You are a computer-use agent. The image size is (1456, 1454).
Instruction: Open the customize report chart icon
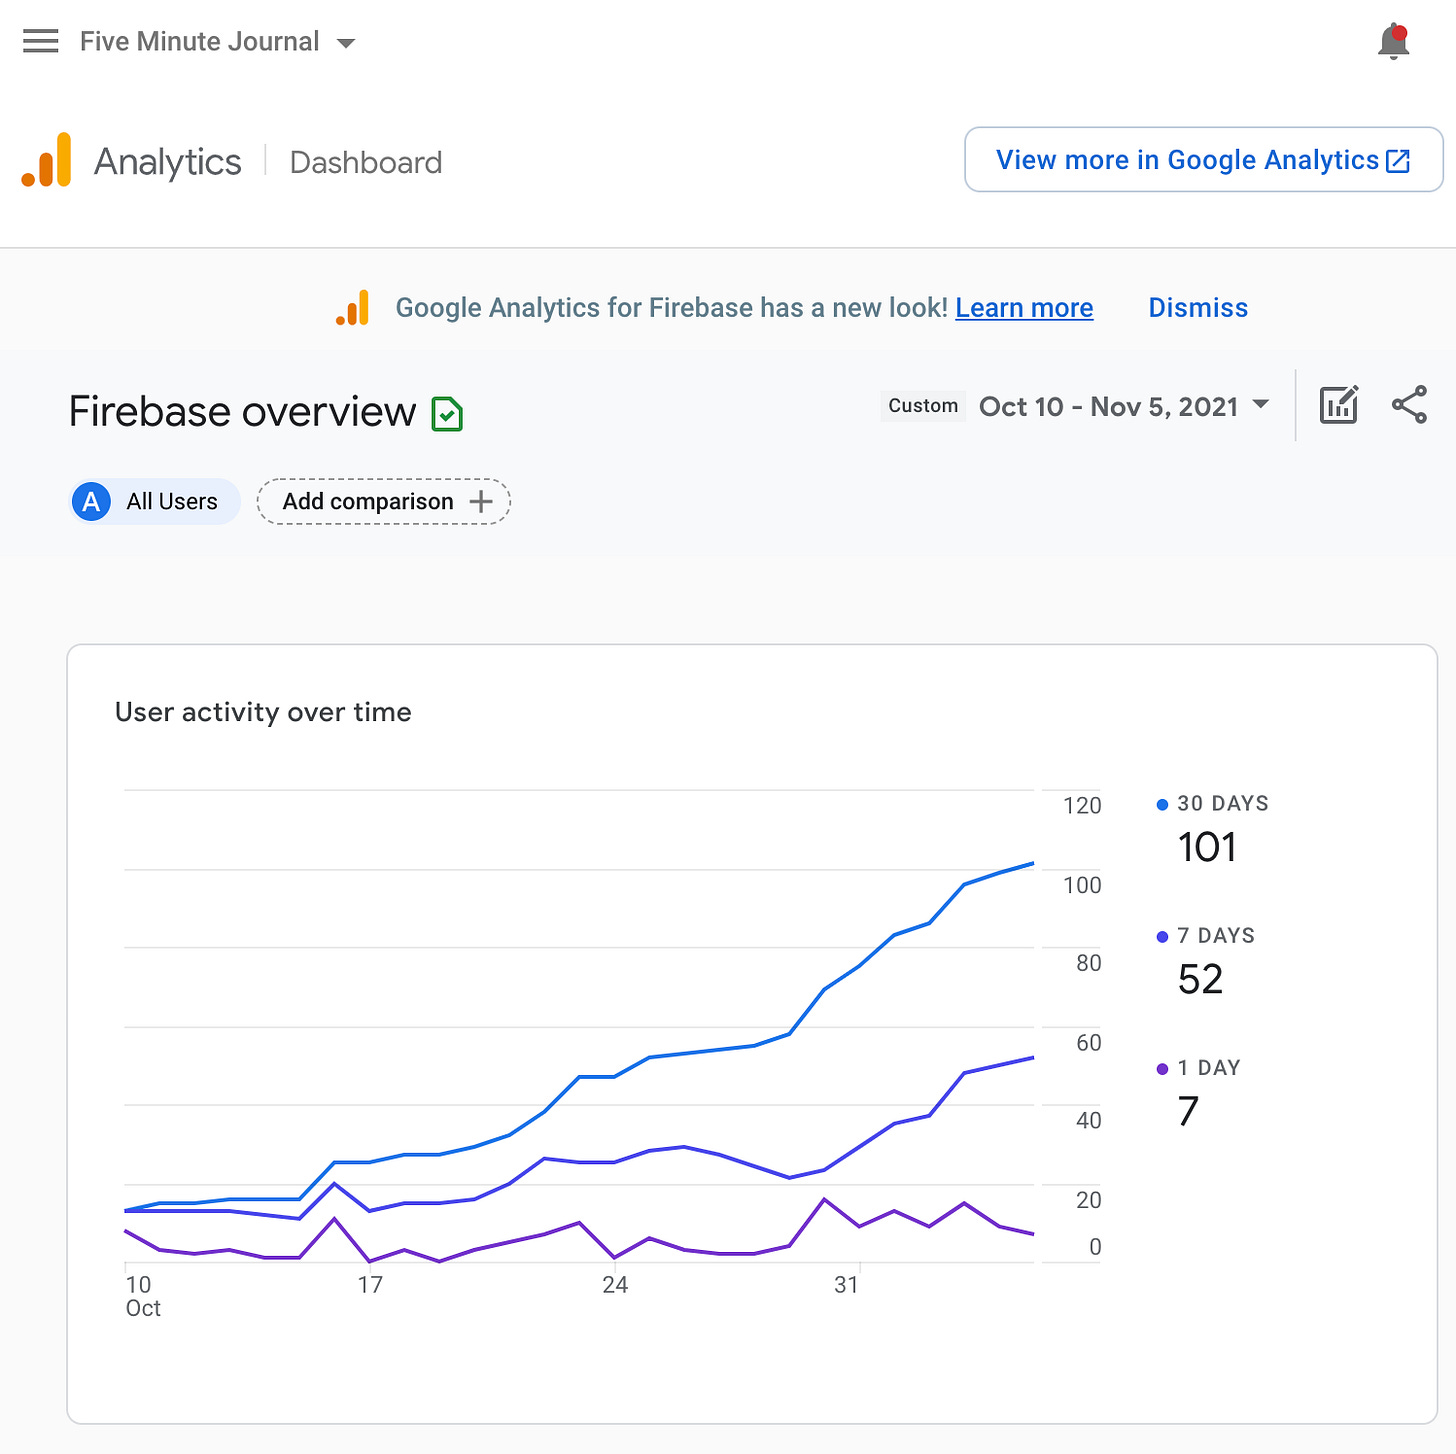click(1339, 405)
